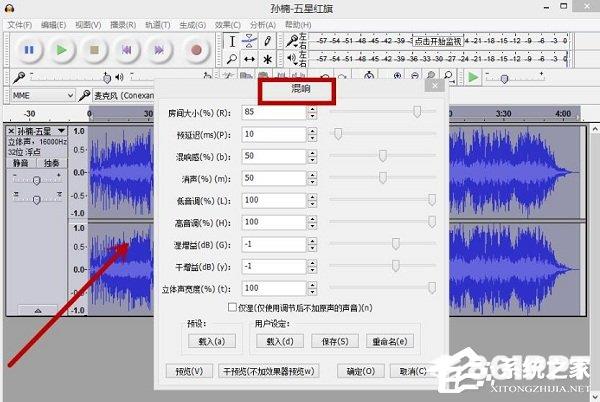Click the recording meter microphone icon

[292, 41]
